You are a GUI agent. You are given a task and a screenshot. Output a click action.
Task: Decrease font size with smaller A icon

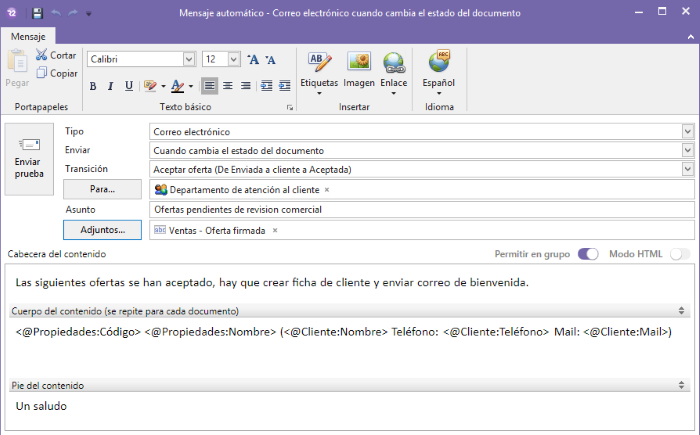pos(271,59)
